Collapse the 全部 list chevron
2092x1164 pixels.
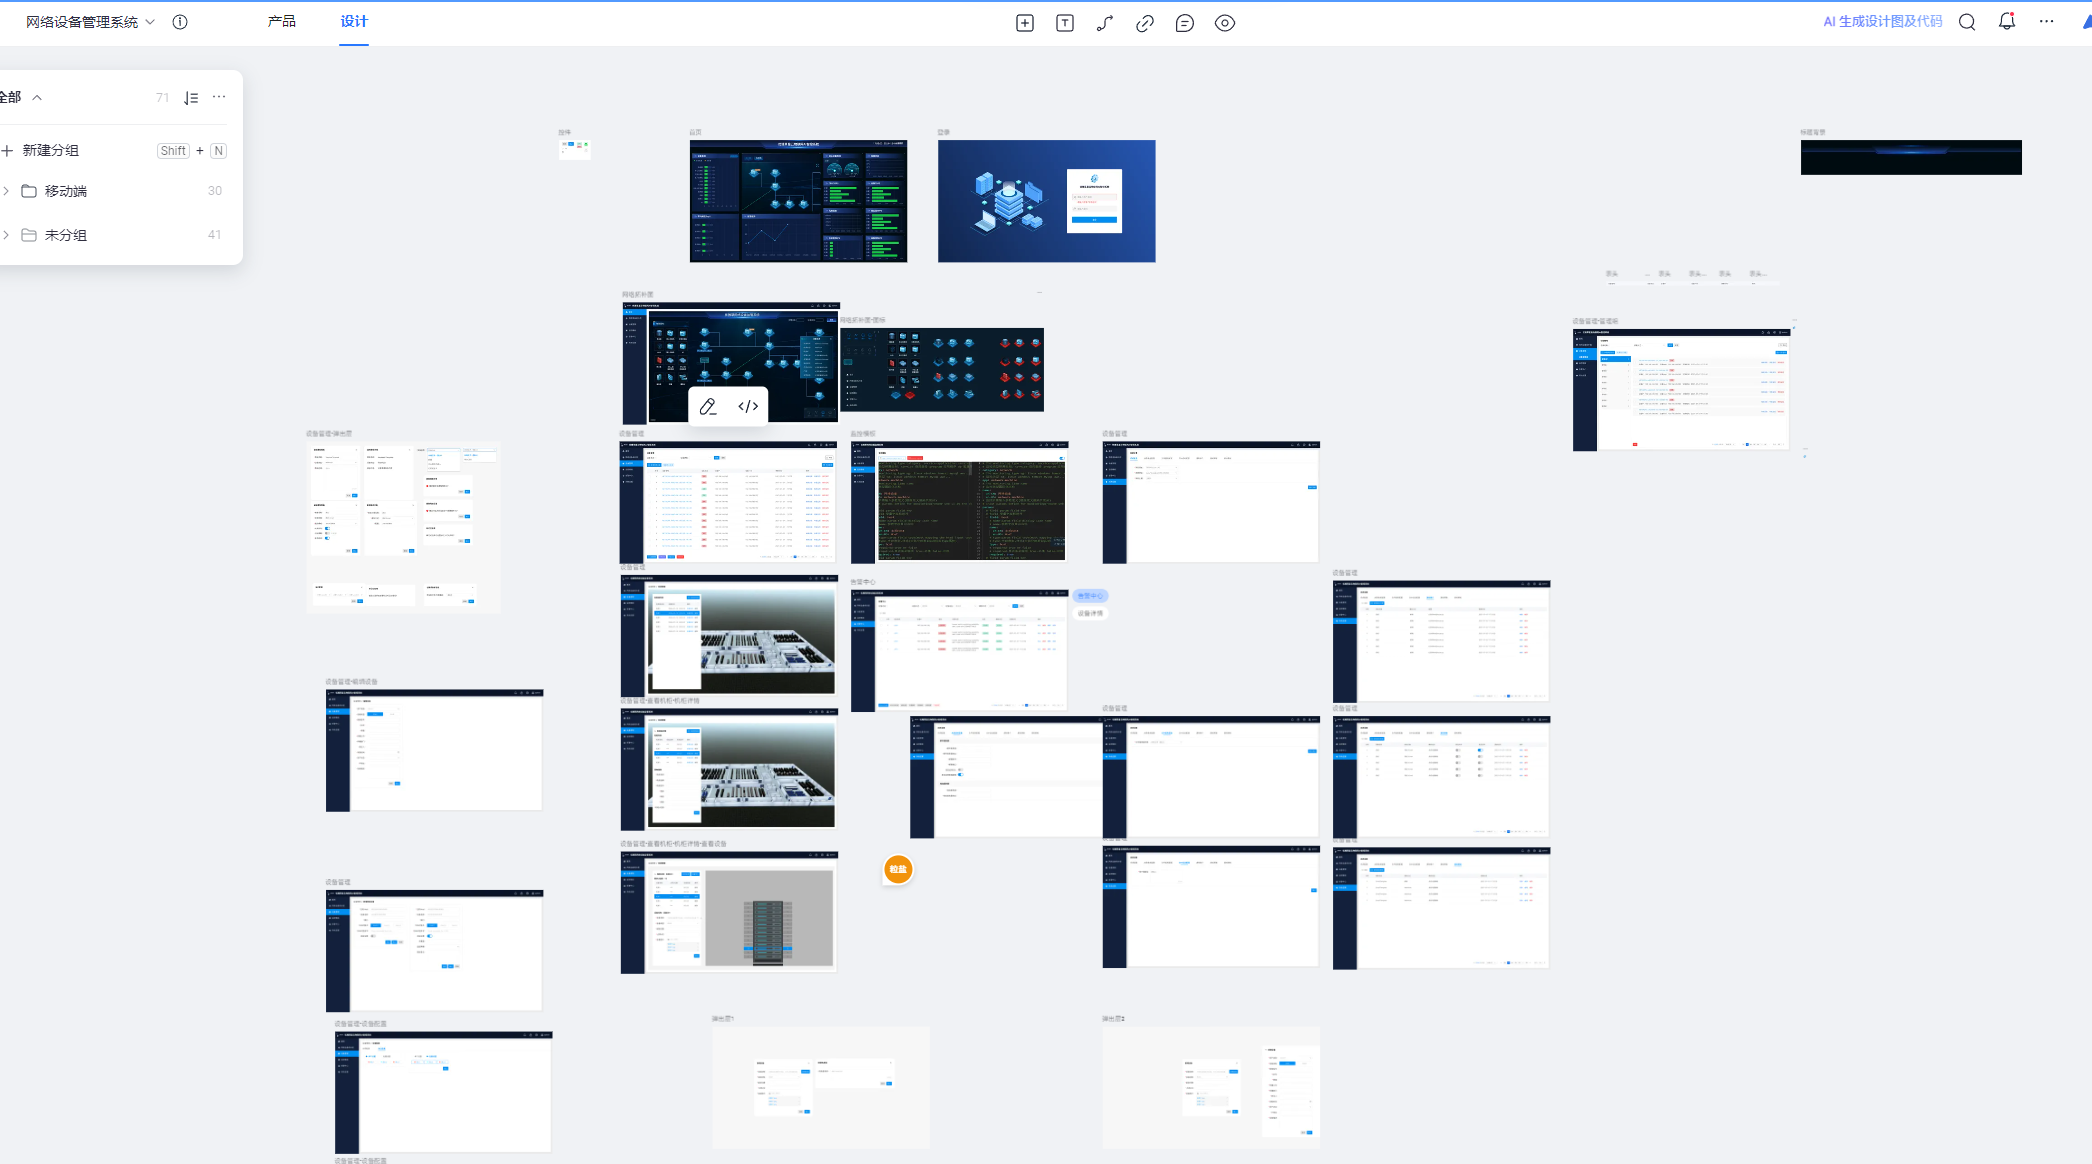coord(37,98)
